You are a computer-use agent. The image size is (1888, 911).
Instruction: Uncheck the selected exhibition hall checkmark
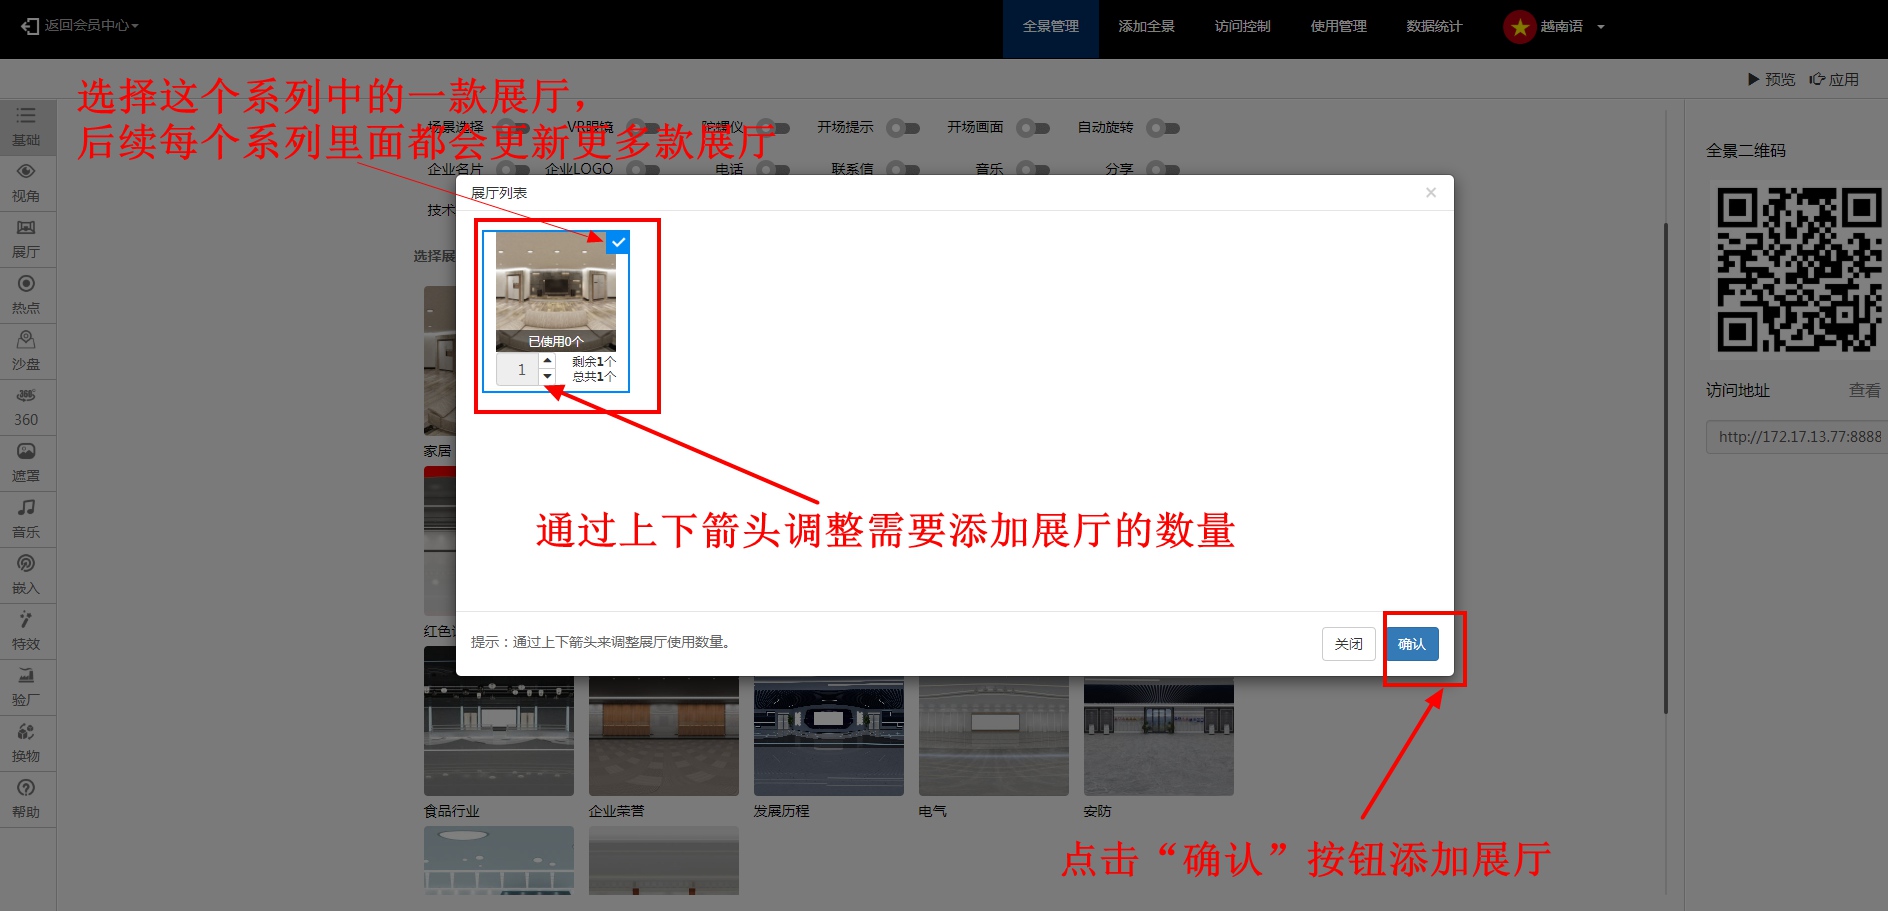coord(618,242)
